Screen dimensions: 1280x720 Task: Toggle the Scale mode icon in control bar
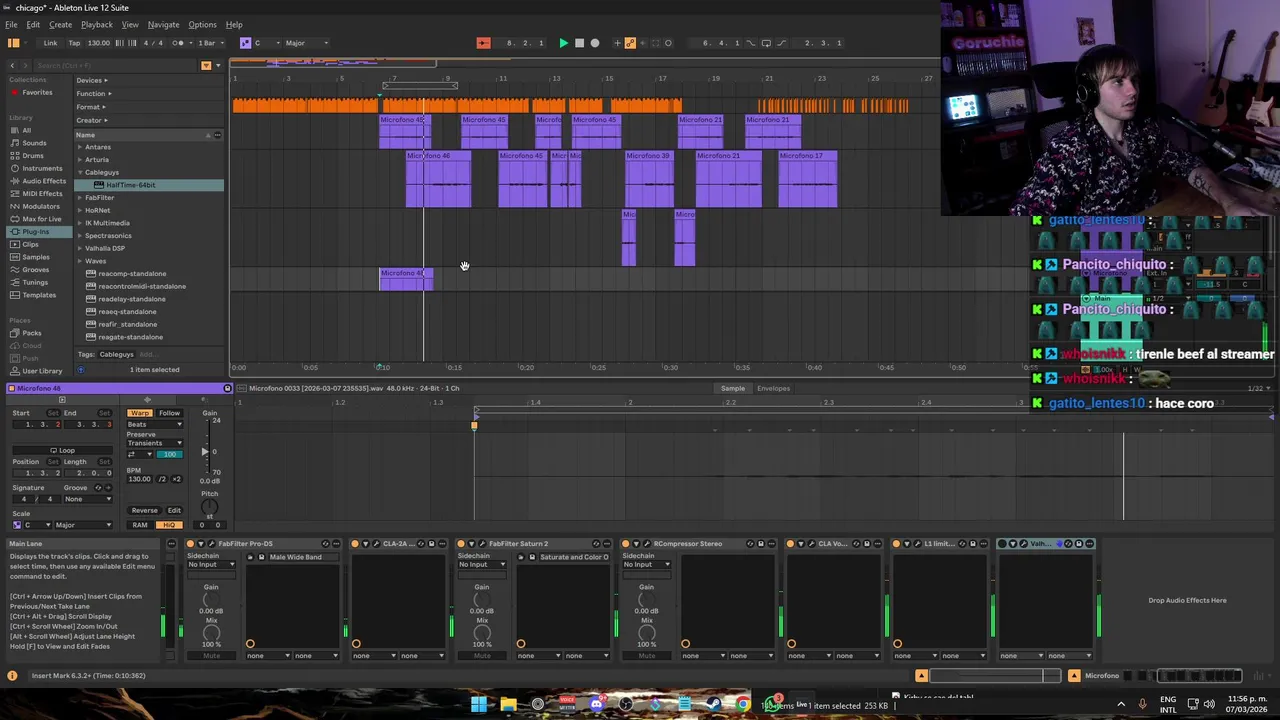click(245, 43)
